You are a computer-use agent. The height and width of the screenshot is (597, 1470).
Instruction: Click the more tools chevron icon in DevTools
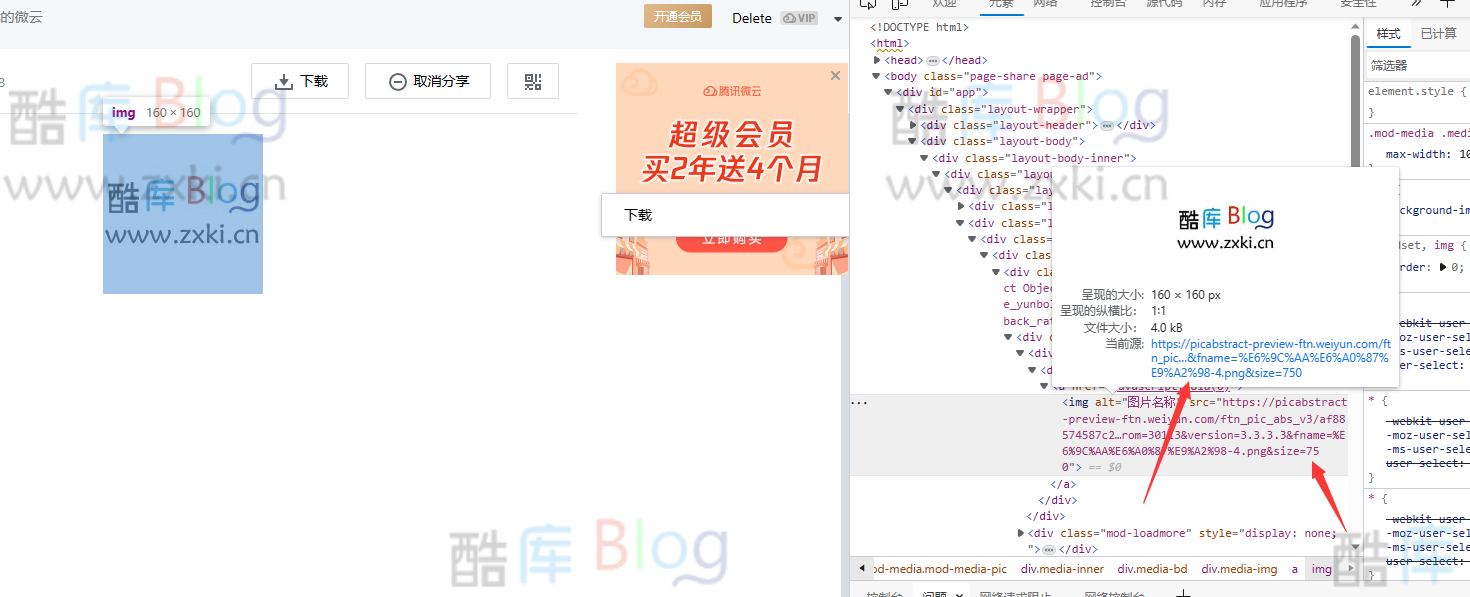pyautogui.click(x=1415, y=4)
